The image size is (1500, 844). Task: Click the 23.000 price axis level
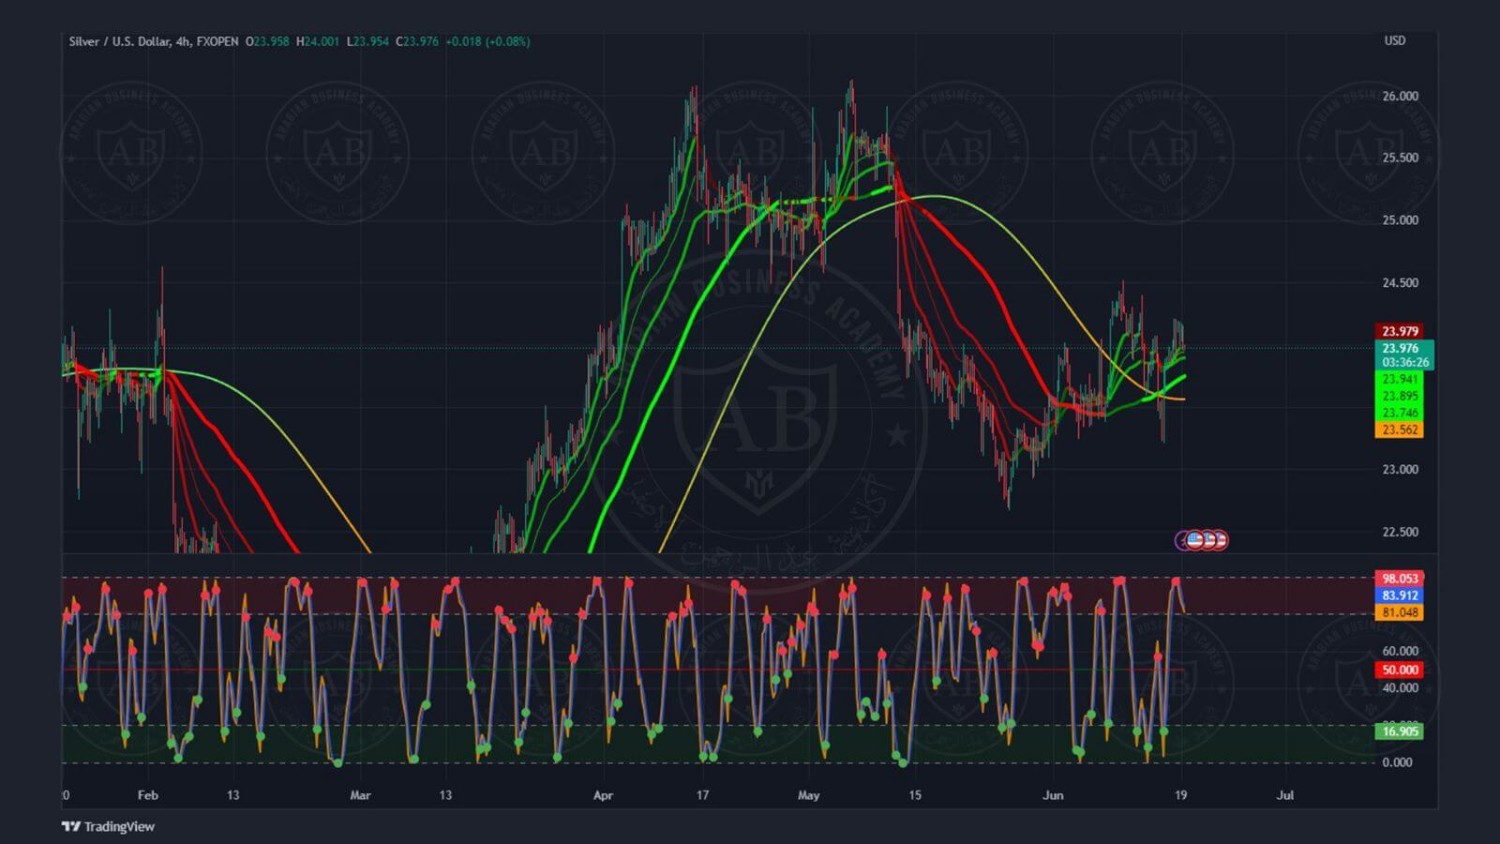(x=1400, y=469)
